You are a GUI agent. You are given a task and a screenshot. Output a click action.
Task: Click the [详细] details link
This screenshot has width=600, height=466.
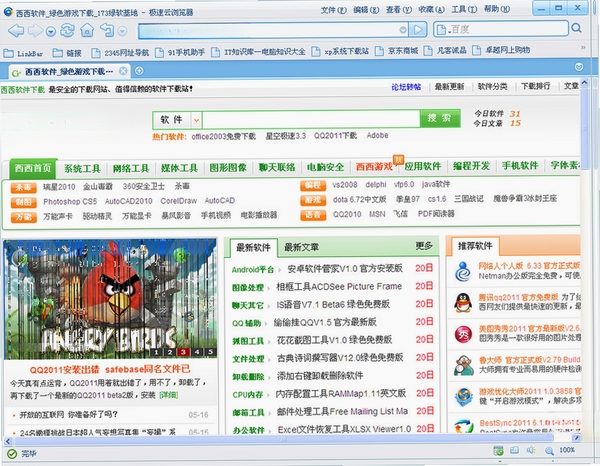pyautogui.click(x=168, y=395)
